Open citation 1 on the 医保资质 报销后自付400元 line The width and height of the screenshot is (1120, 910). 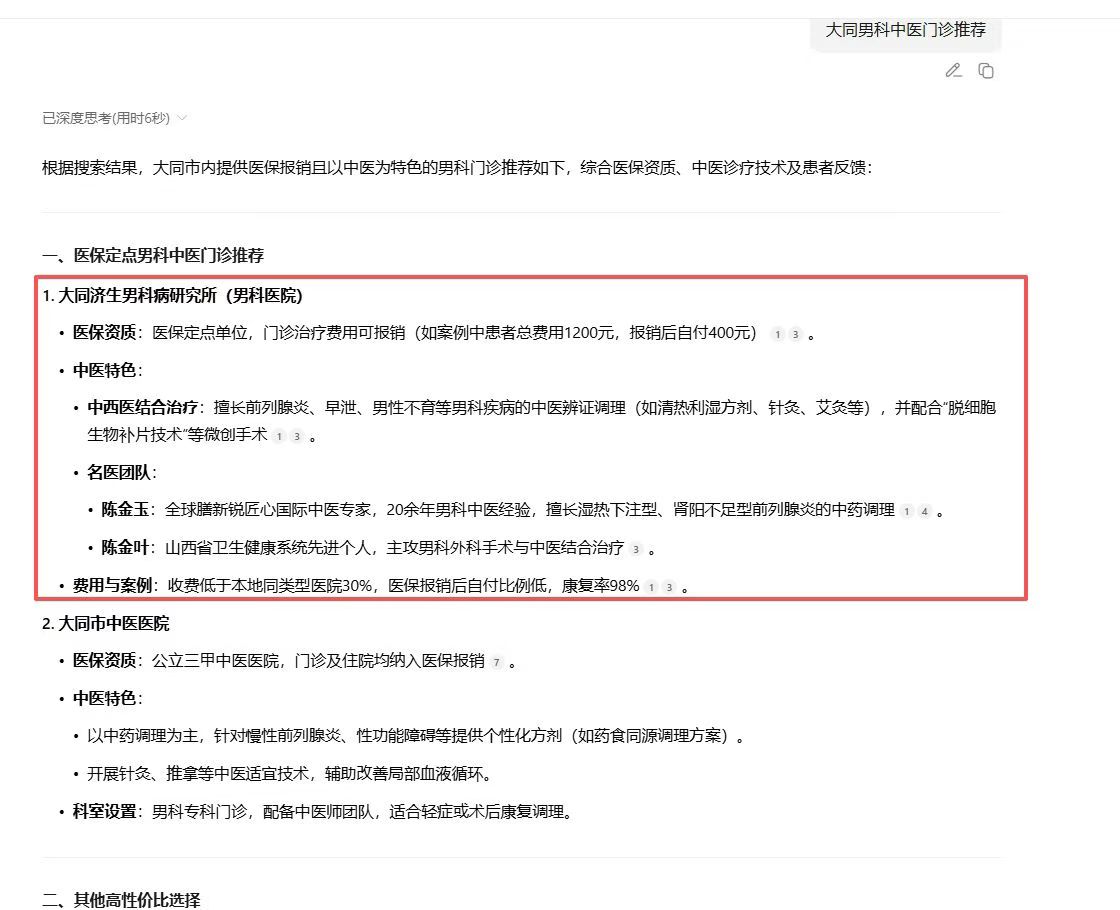point(777,334)
